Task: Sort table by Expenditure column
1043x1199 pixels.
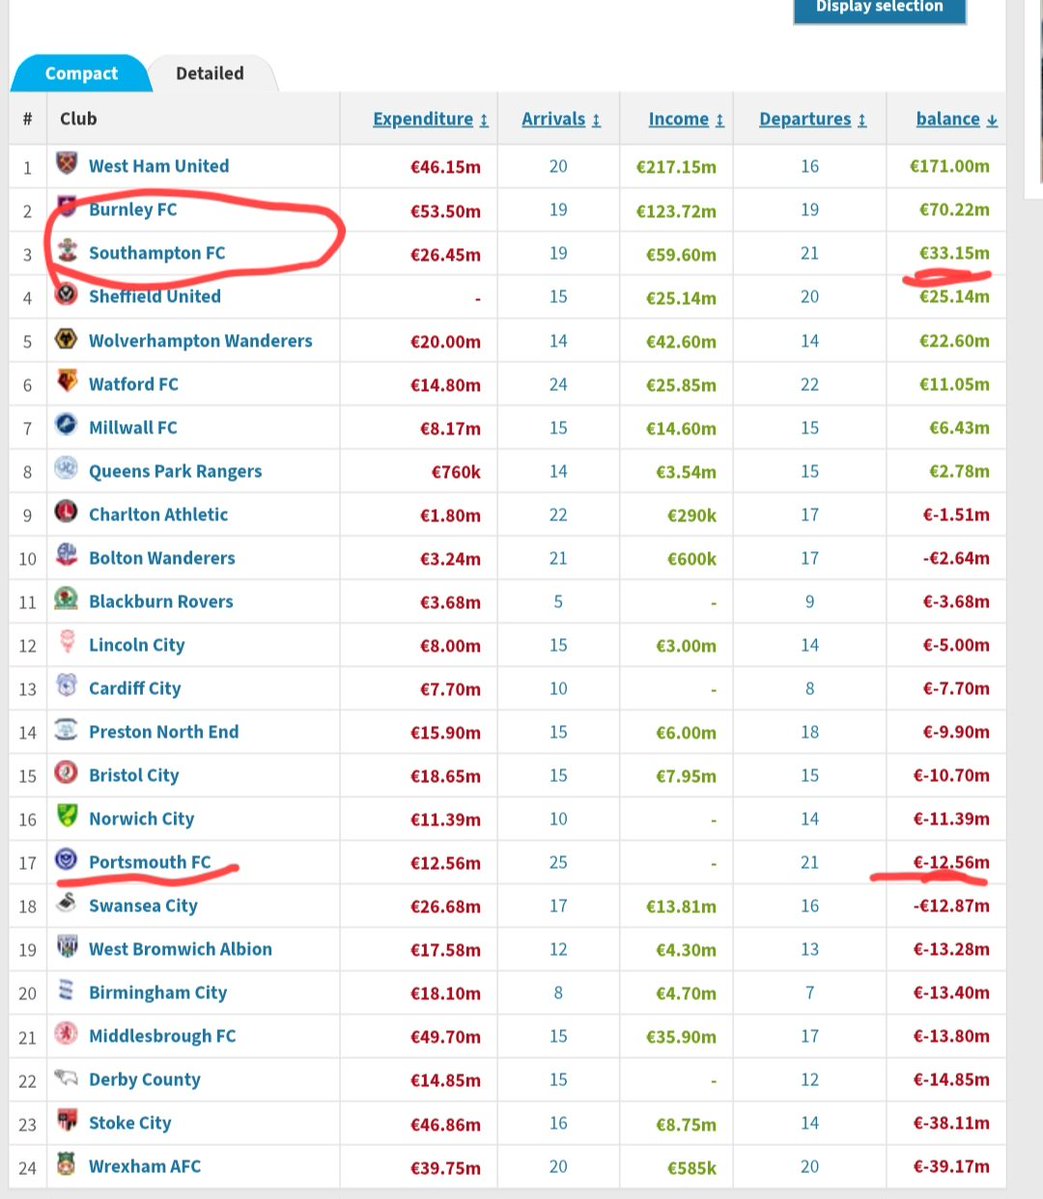Action: click(x=431, y=119)
